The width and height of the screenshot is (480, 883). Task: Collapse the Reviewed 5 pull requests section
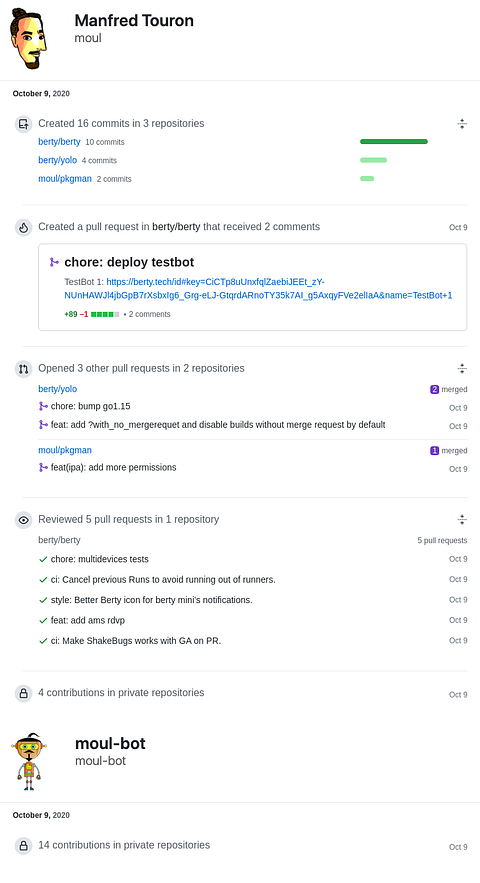click(x=462, y=520)
